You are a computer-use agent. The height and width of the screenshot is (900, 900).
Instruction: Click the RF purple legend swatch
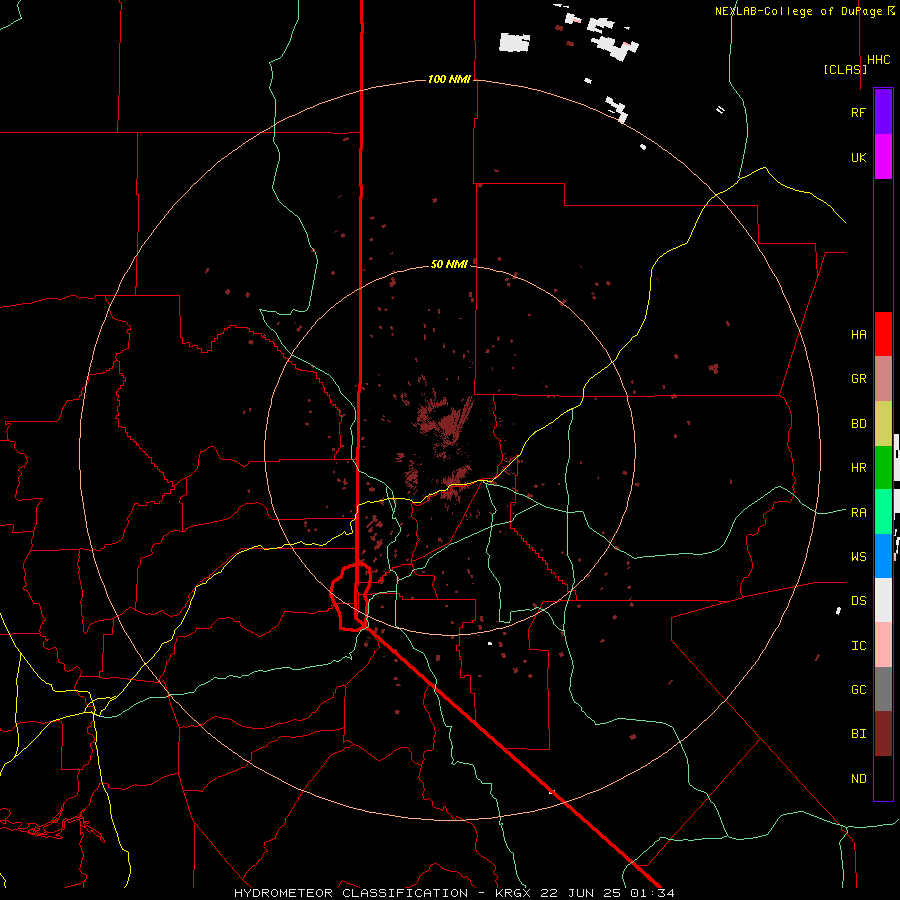[x=883, y=112]
